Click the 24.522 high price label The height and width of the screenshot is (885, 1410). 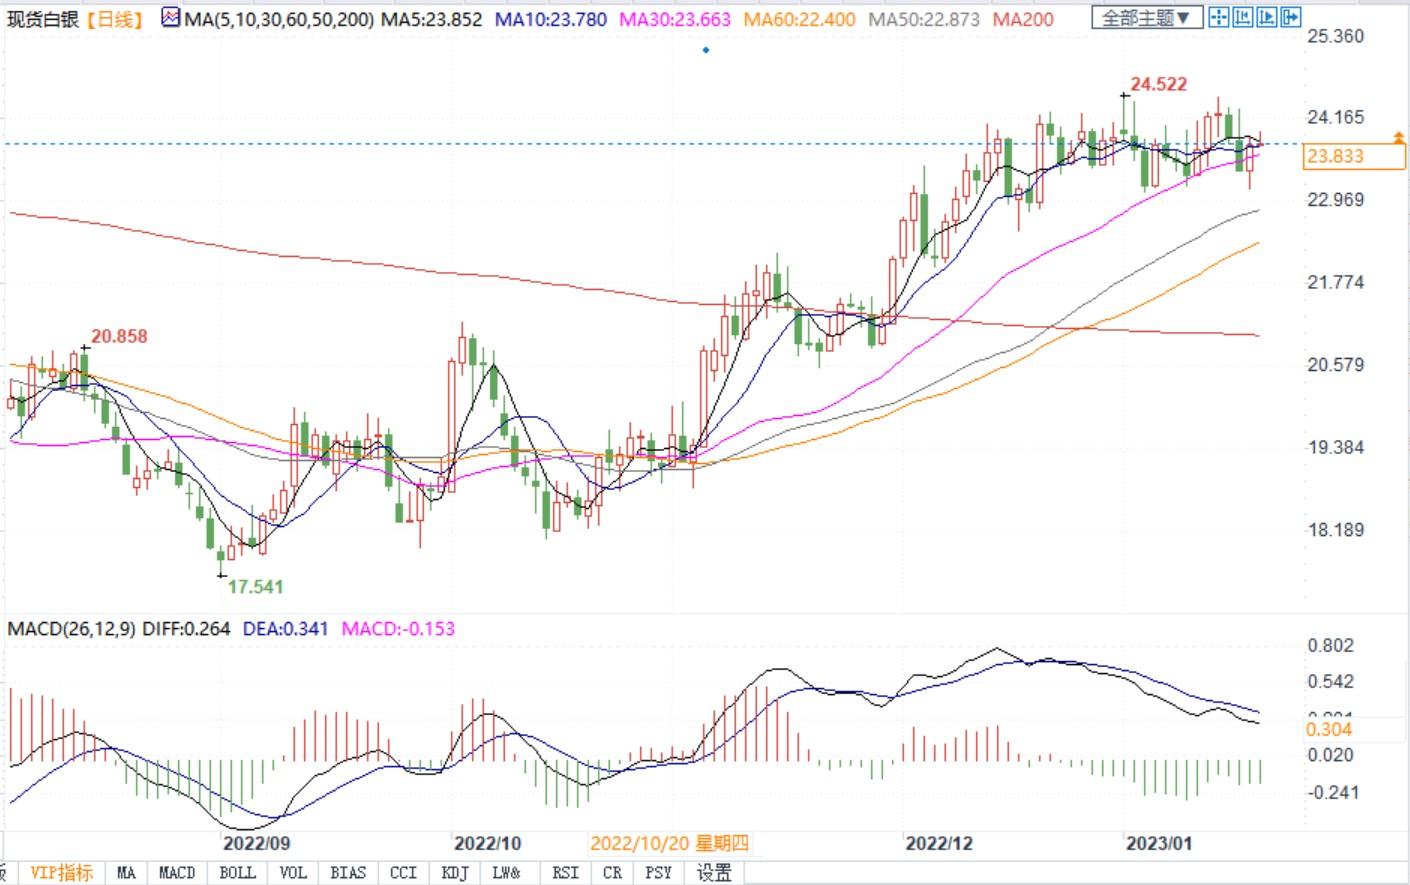coord(1158,85)
